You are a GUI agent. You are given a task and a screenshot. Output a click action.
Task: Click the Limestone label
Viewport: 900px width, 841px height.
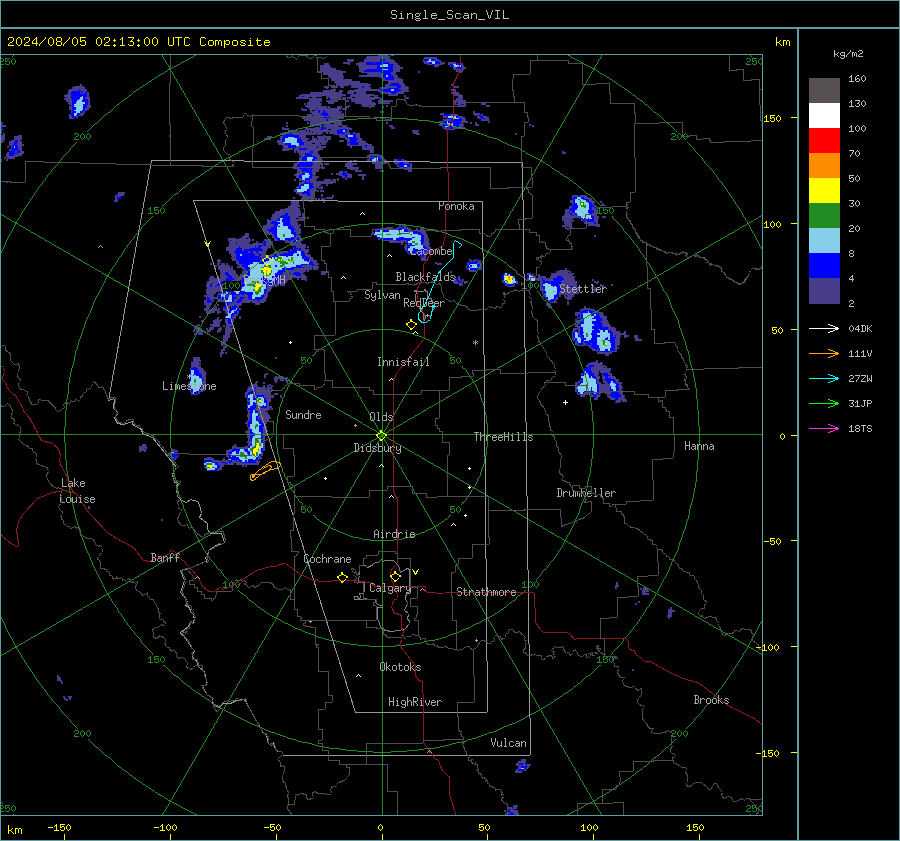189,386
